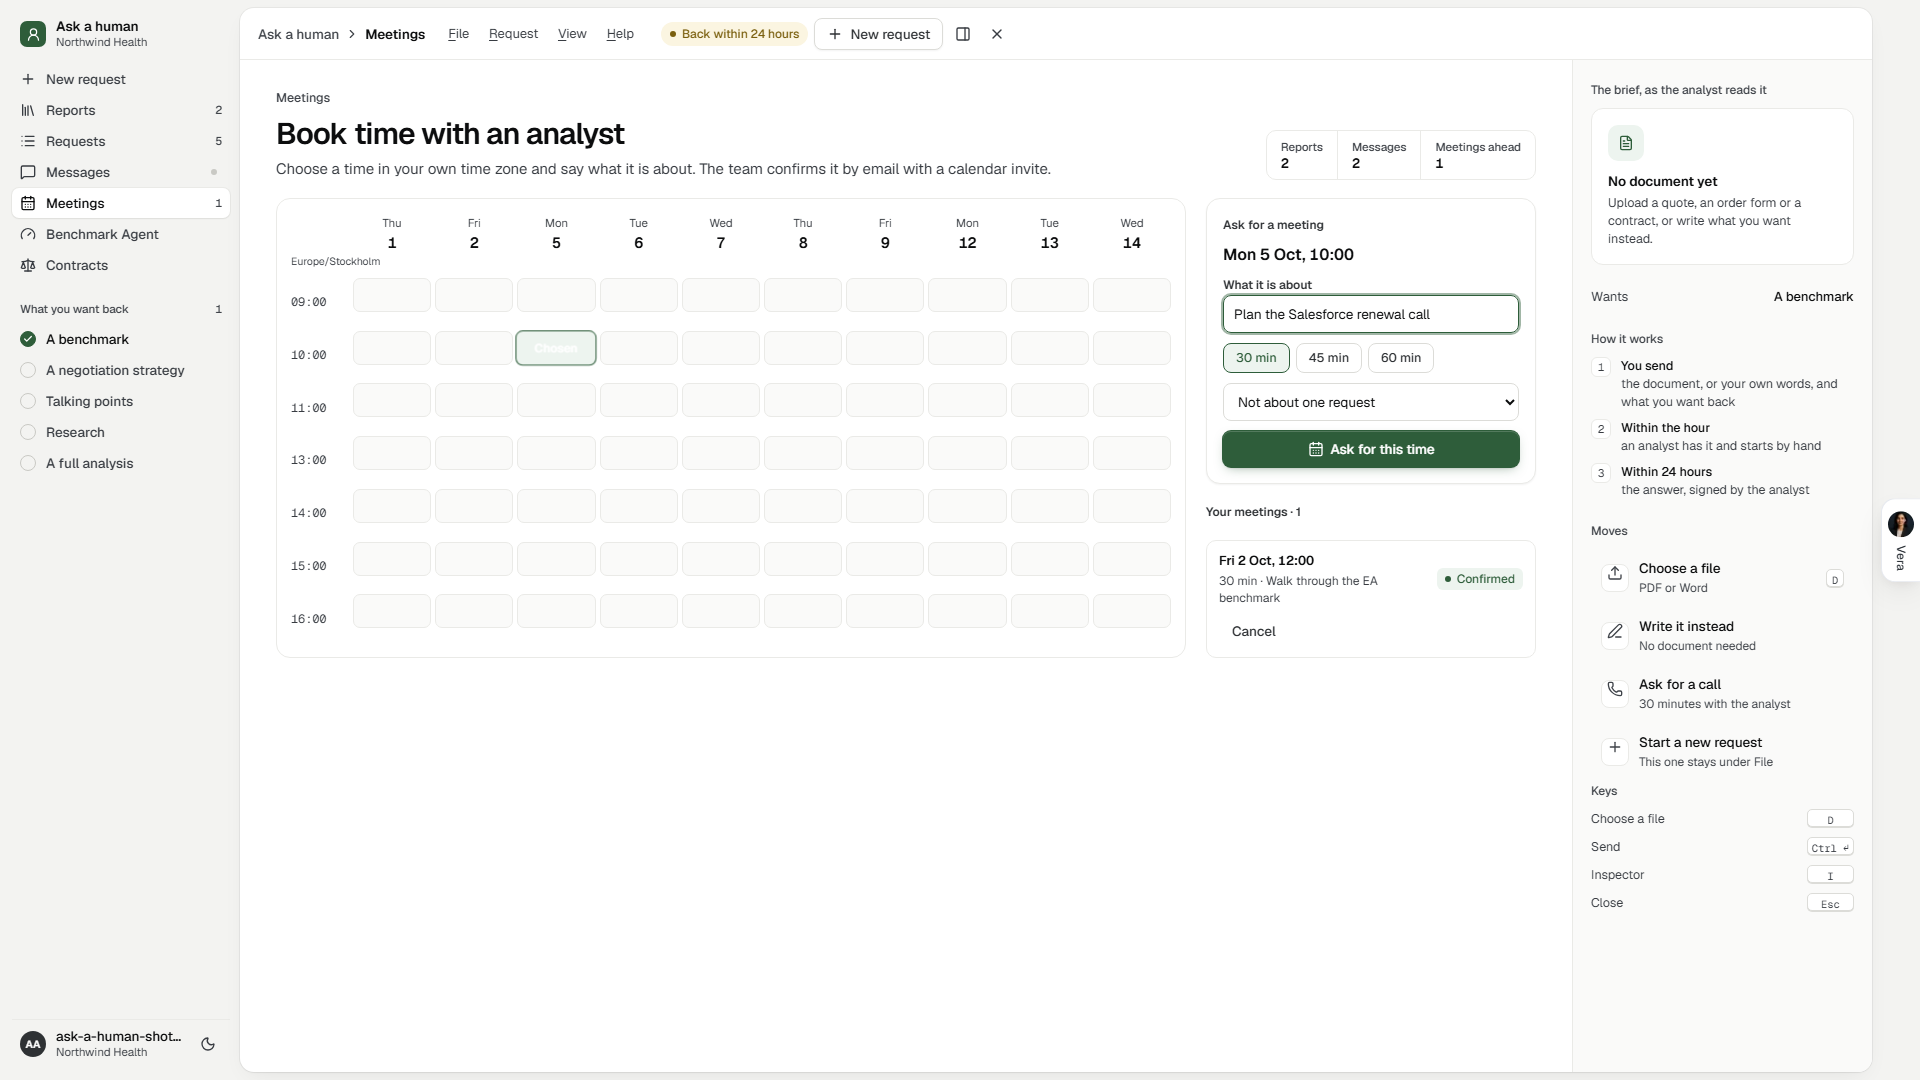The image size is (1920, 1080).
Task: Open Messages in sidebar
Action: click(x=121, y=172)
